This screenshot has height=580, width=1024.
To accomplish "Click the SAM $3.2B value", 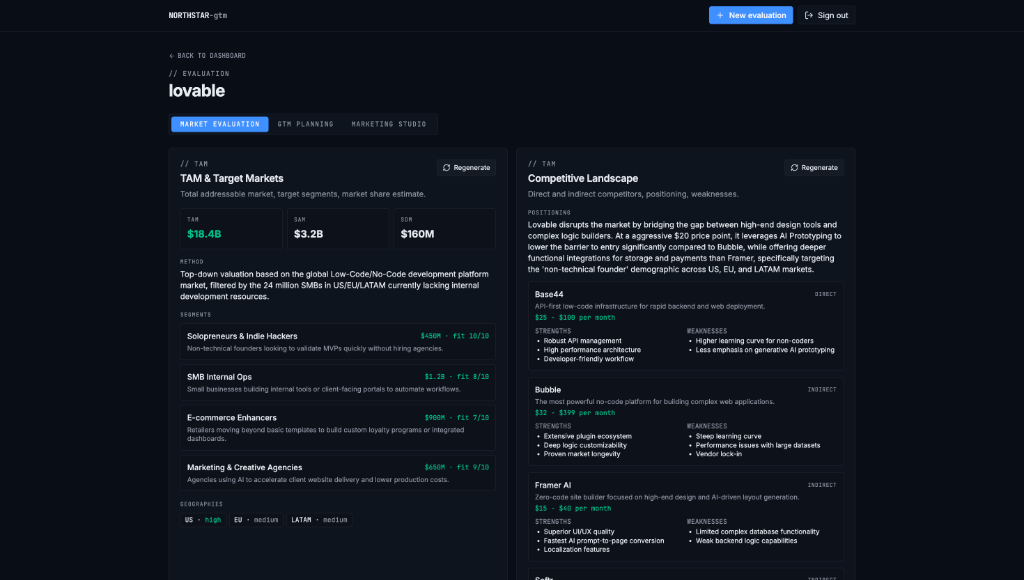I will pos(308,234).
